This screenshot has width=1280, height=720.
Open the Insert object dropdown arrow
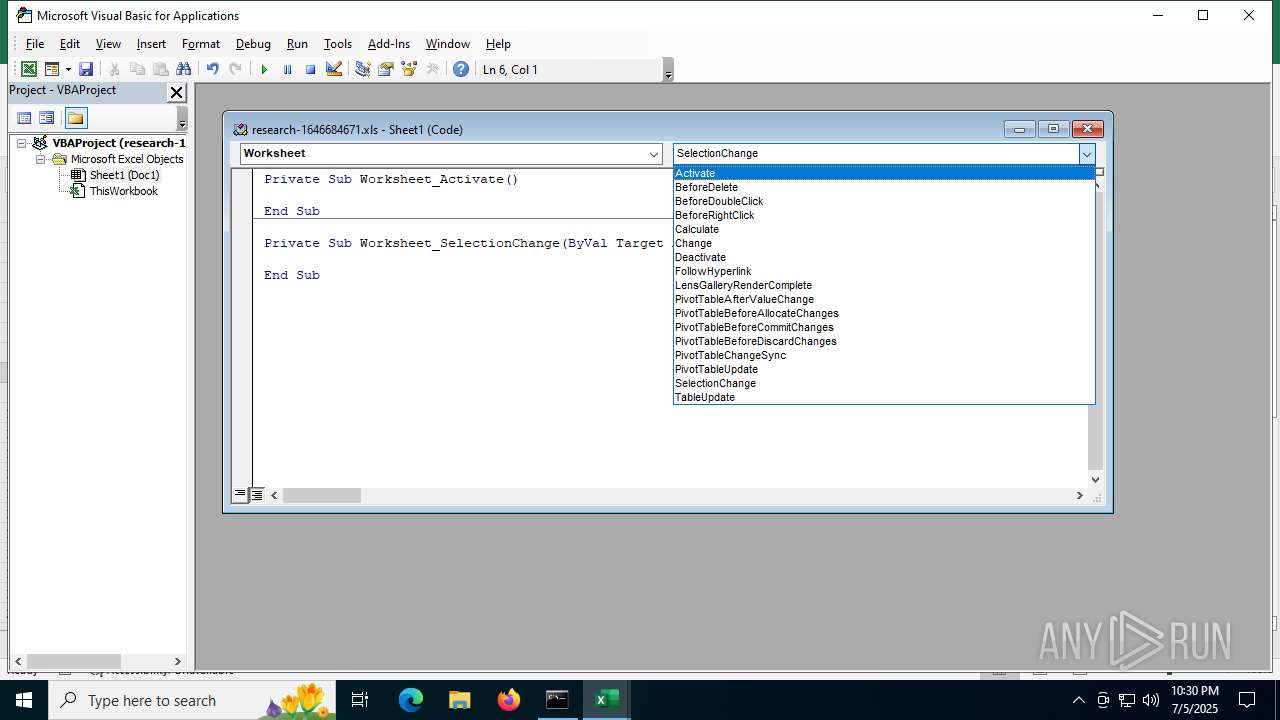click(x=68, y=69)
